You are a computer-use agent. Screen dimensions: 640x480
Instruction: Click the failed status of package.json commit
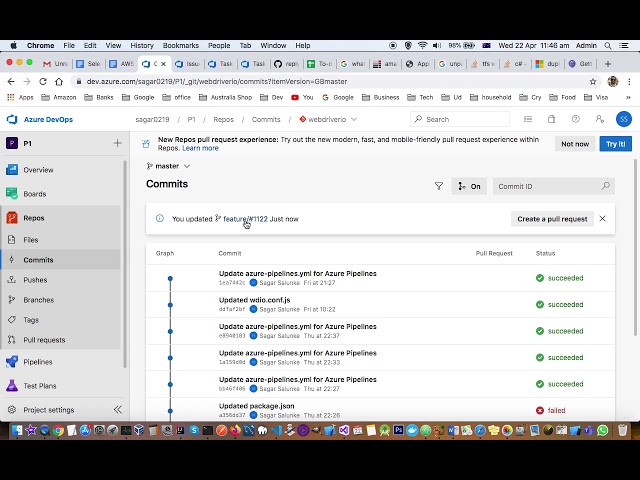[551, 410]
